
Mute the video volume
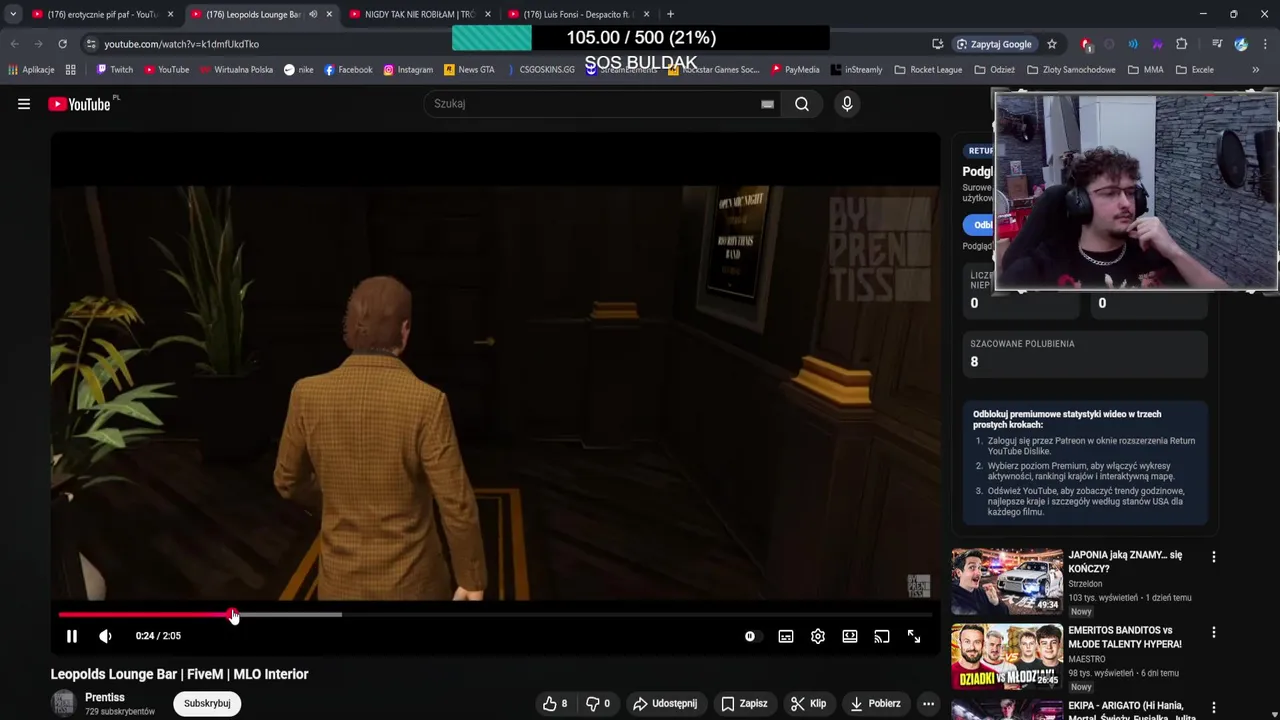[x=105, y=636]
